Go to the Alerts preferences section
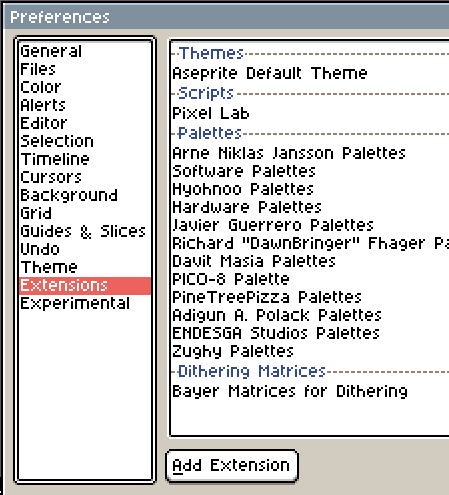 85,105
